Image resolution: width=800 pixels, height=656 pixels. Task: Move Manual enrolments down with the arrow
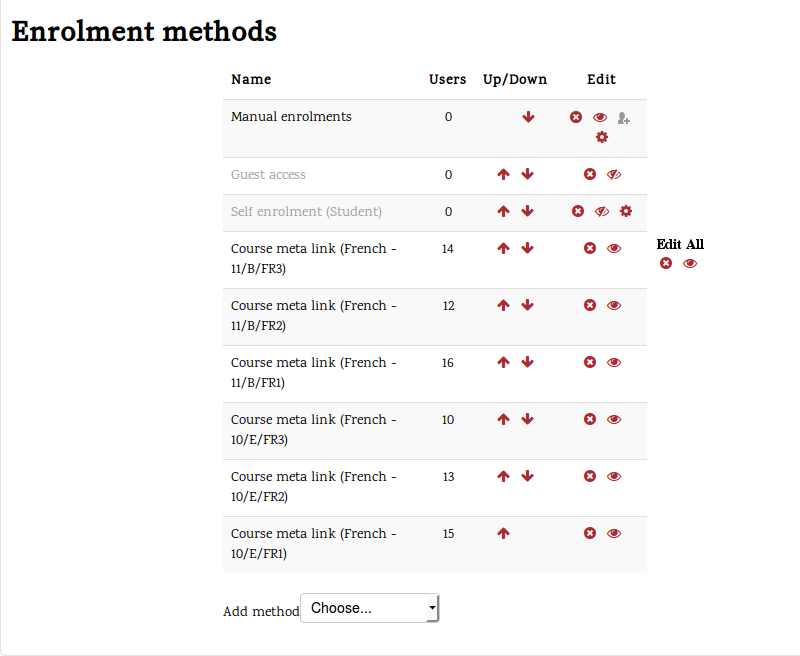(x=528, y=117)
